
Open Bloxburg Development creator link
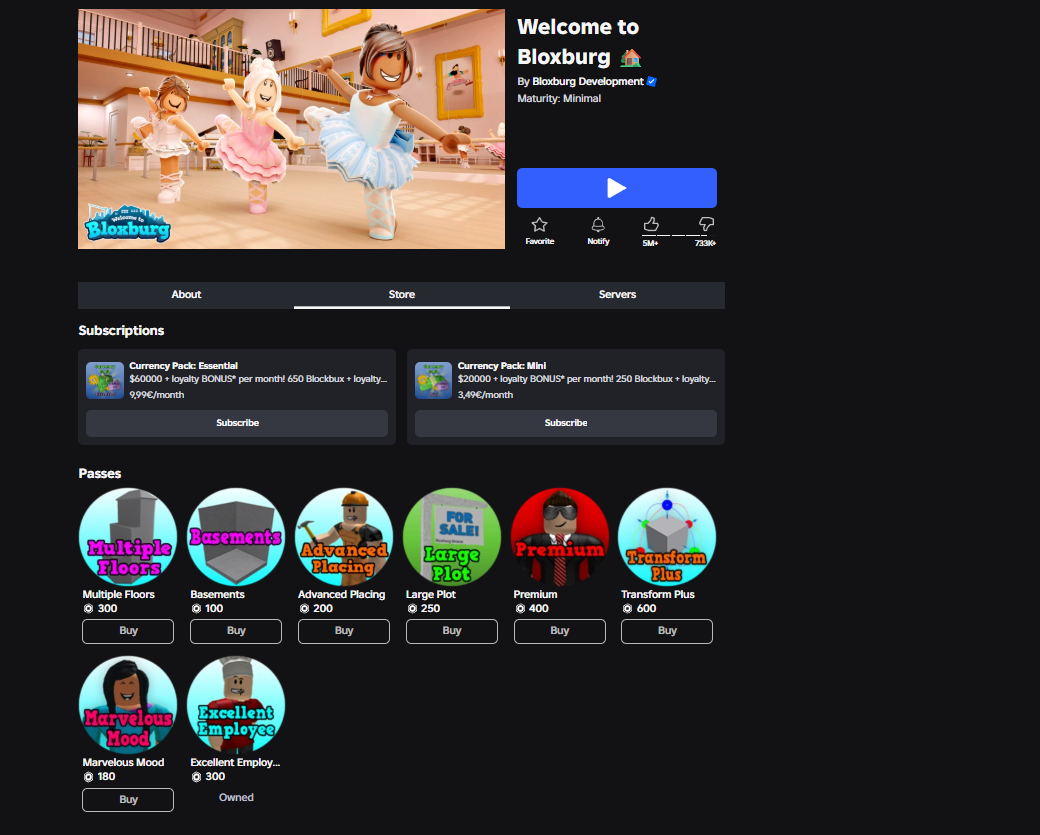click(x=588, y=82)
